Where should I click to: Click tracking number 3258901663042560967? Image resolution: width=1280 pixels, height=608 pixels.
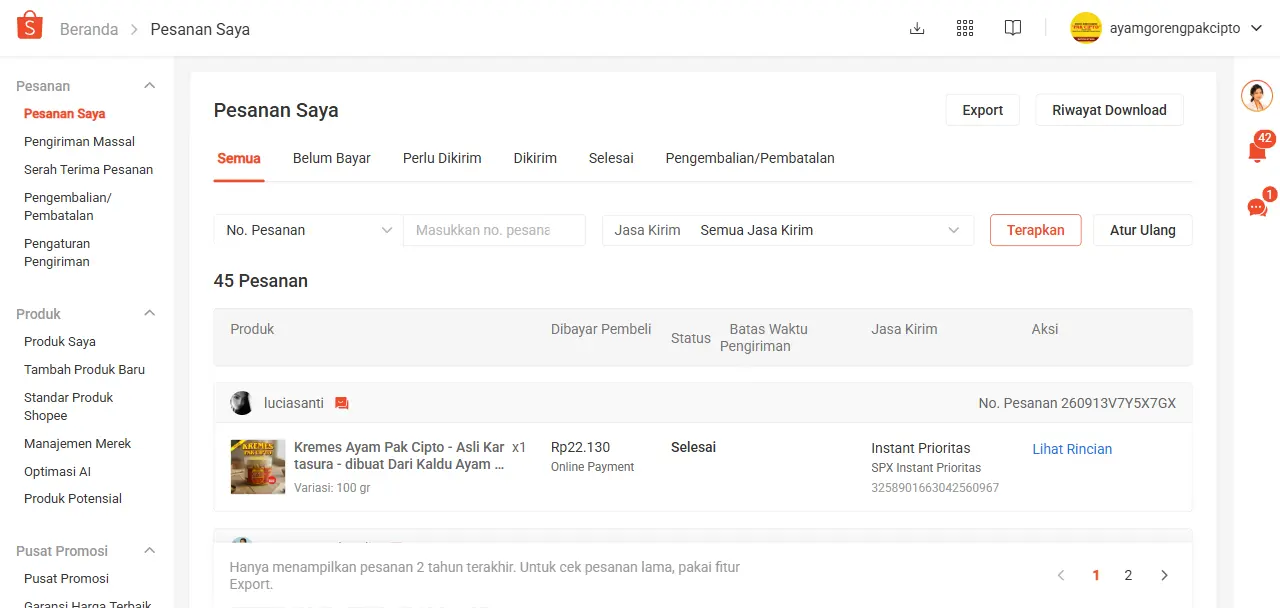[935, 488]
